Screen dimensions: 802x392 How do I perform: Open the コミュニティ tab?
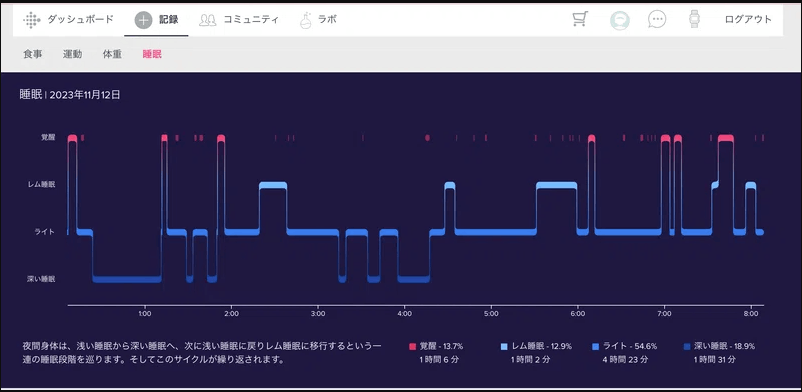coord(251,20)
